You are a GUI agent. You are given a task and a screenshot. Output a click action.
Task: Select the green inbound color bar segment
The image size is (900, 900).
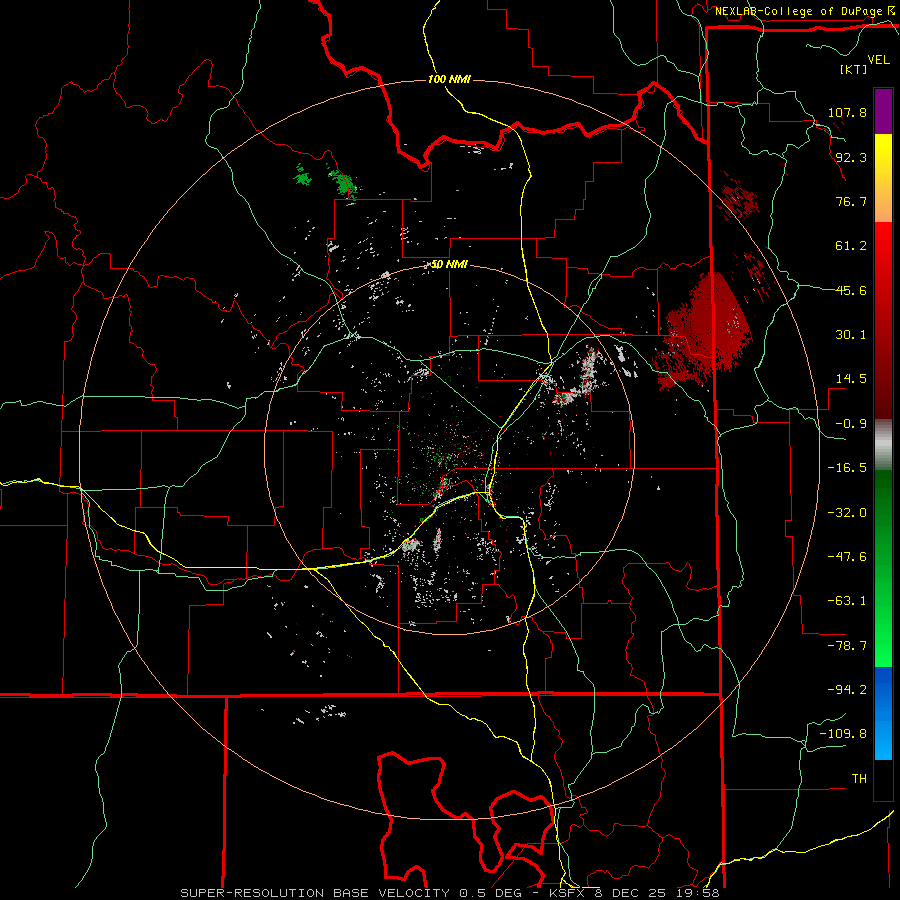[883, 568]
